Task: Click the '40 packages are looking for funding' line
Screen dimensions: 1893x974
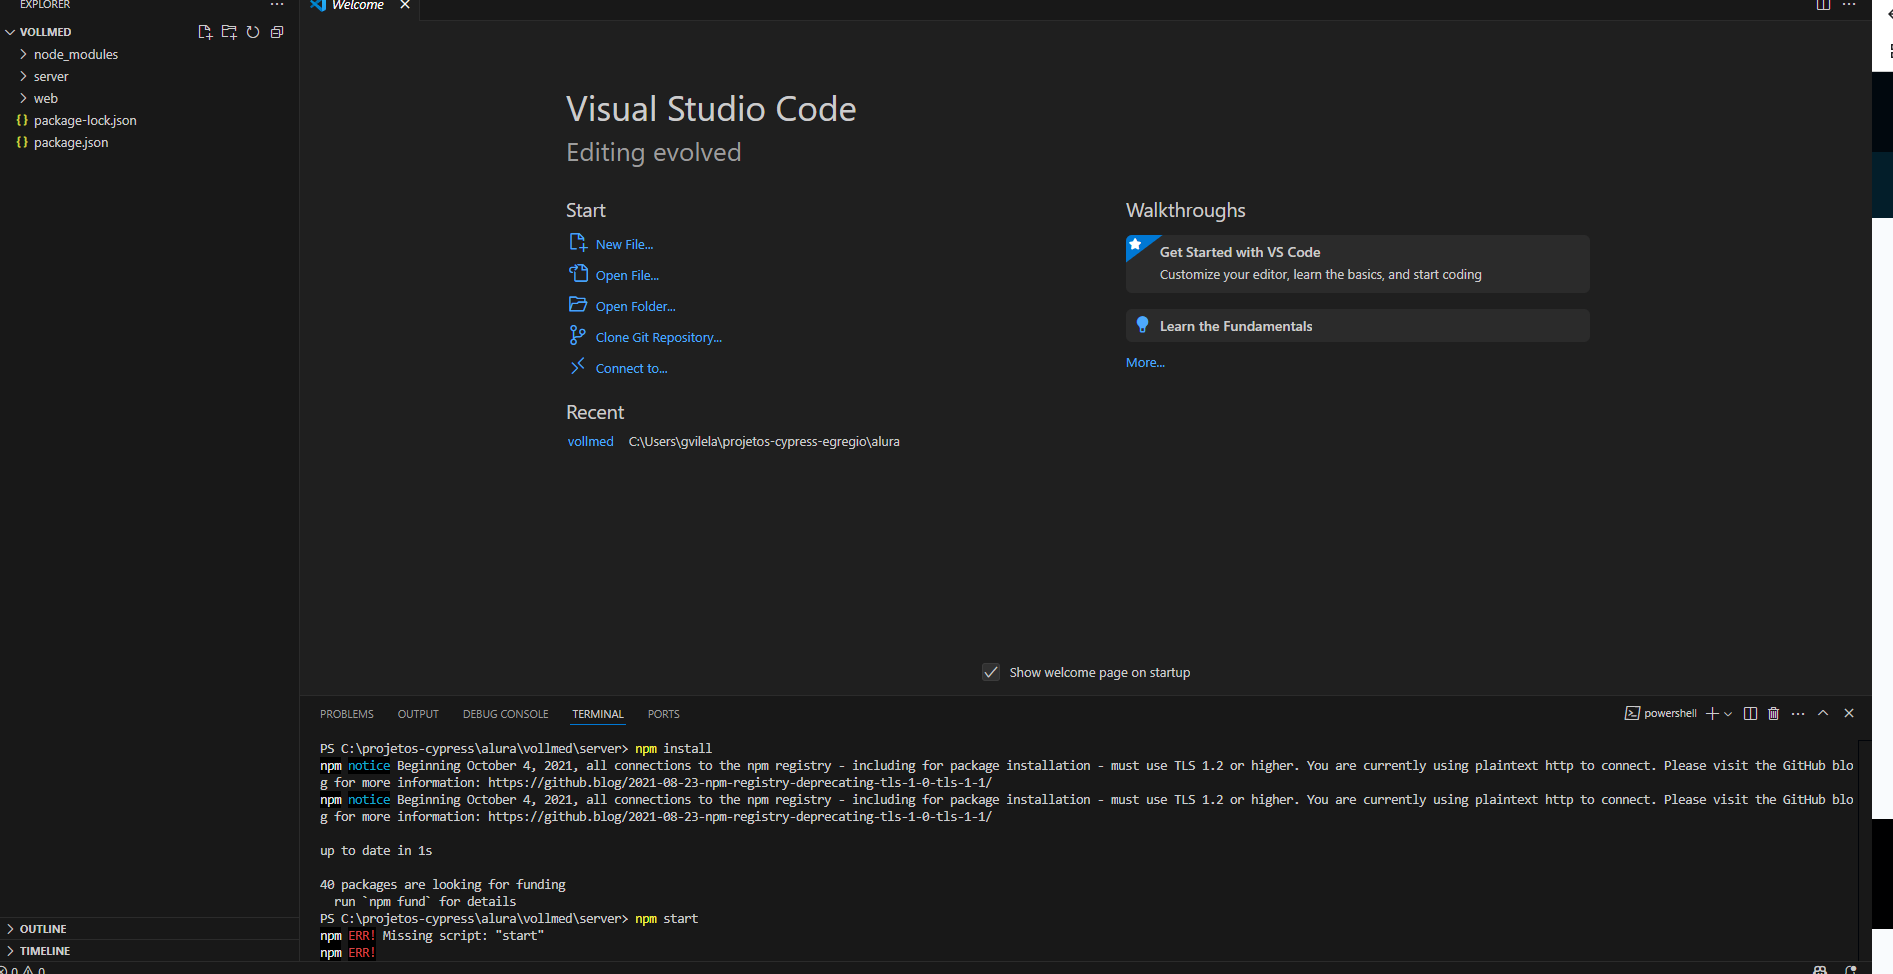Action: [x=443, y=884]
